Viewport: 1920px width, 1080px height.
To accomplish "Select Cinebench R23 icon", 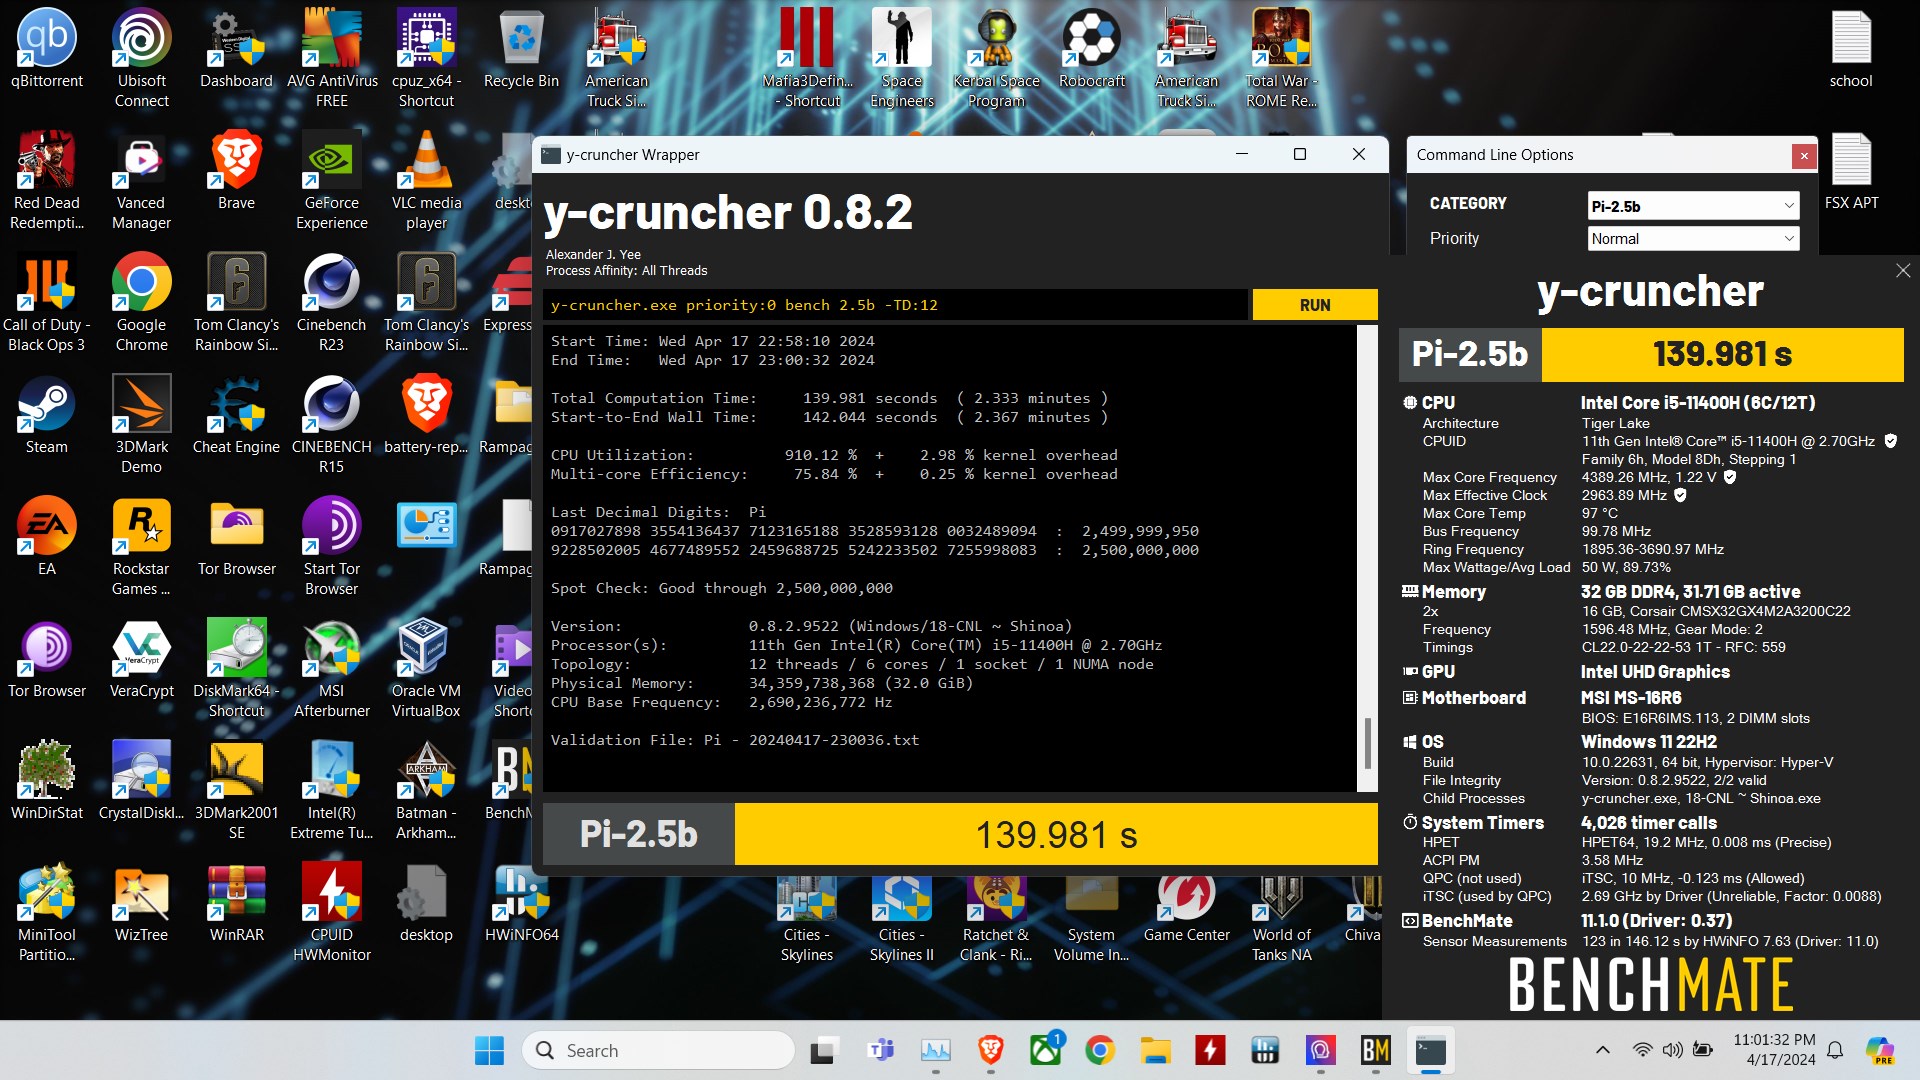I will tap(332, 302).
